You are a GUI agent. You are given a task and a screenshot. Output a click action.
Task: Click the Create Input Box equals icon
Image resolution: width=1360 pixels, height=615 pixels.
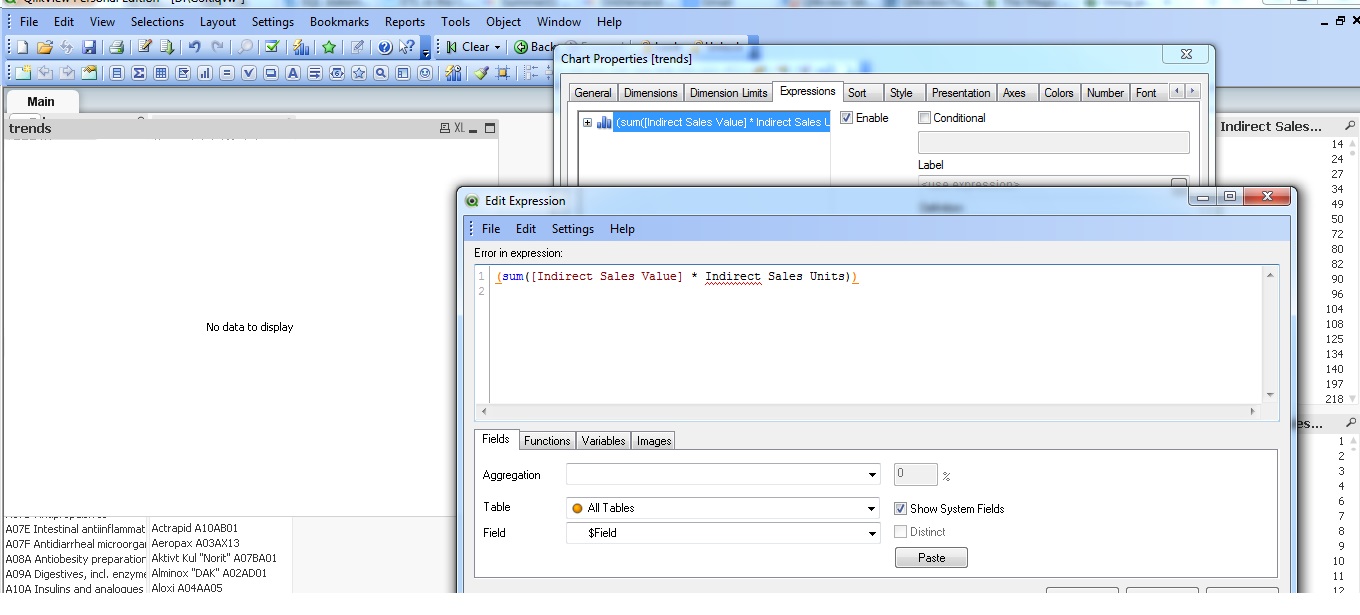pos(227,73)
